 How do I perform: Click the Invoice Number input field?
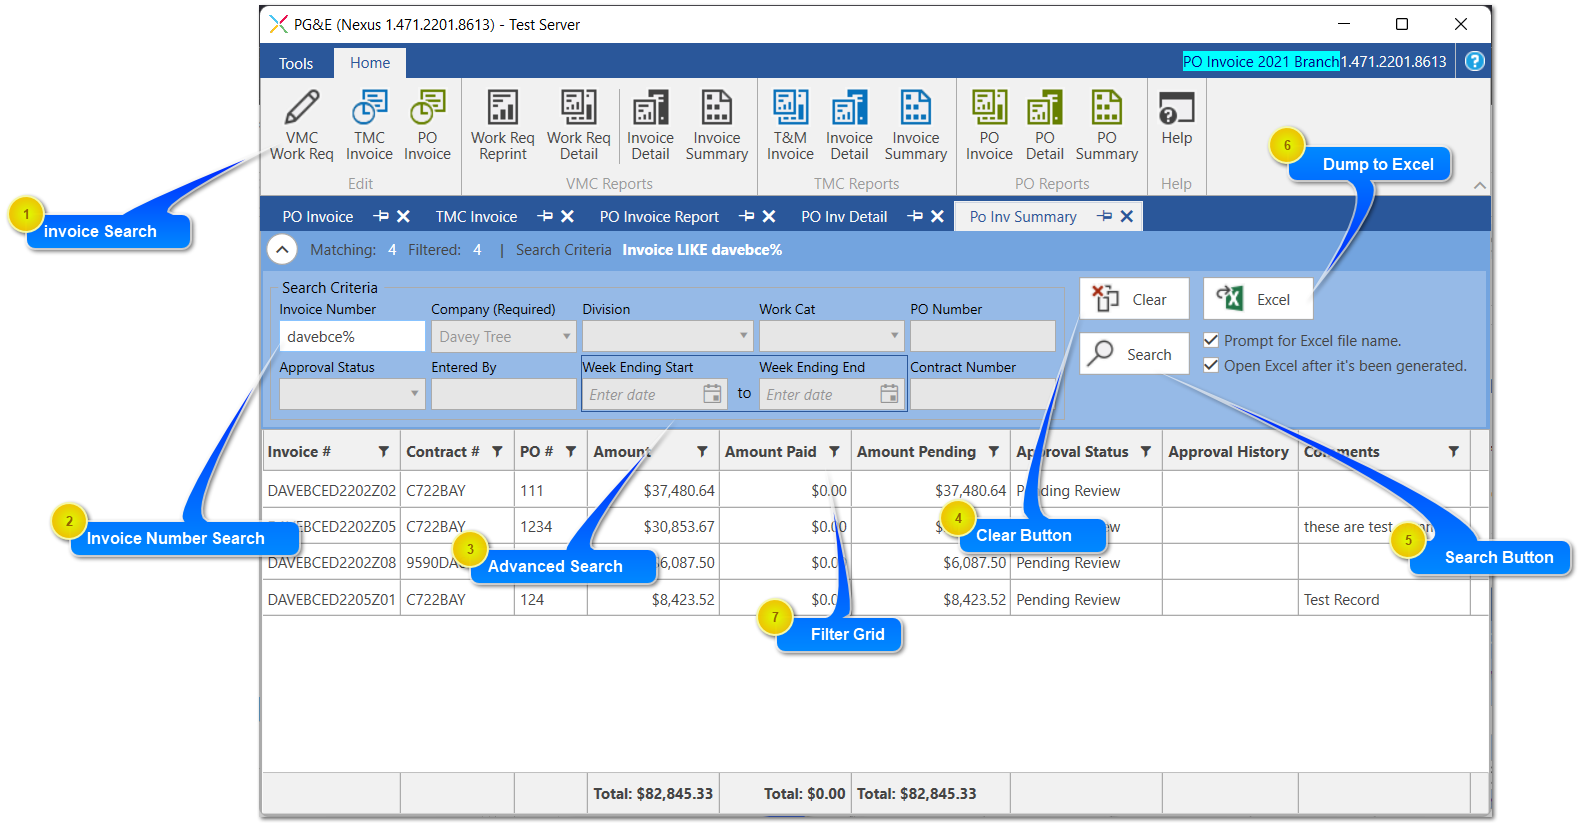tap(352, 336)
